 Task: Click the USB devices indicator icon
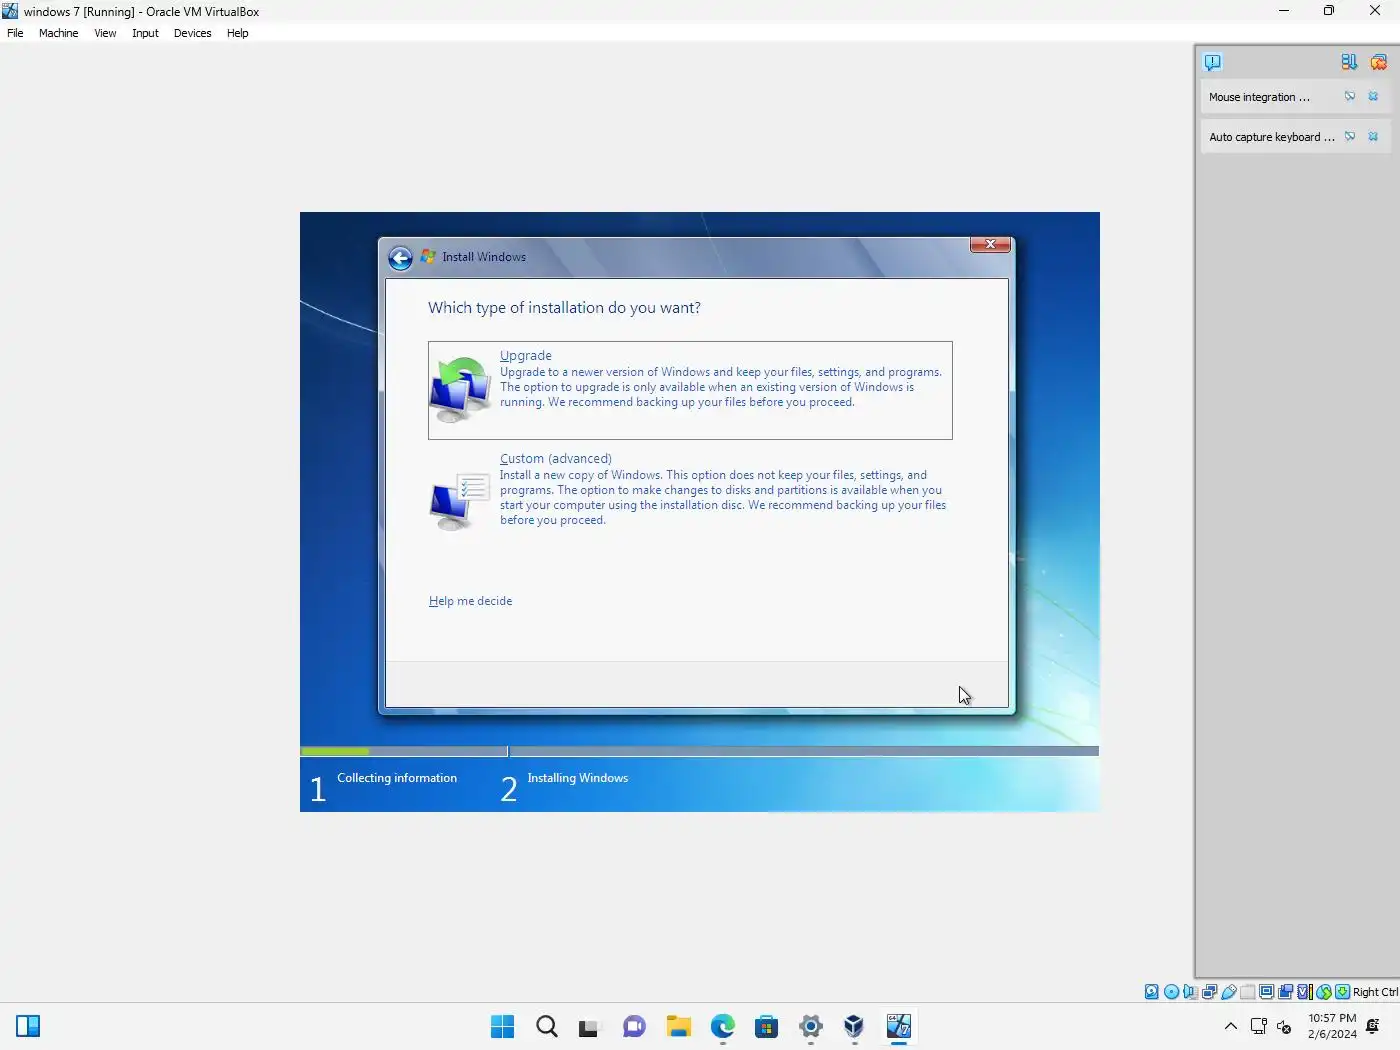(1229, 992)
